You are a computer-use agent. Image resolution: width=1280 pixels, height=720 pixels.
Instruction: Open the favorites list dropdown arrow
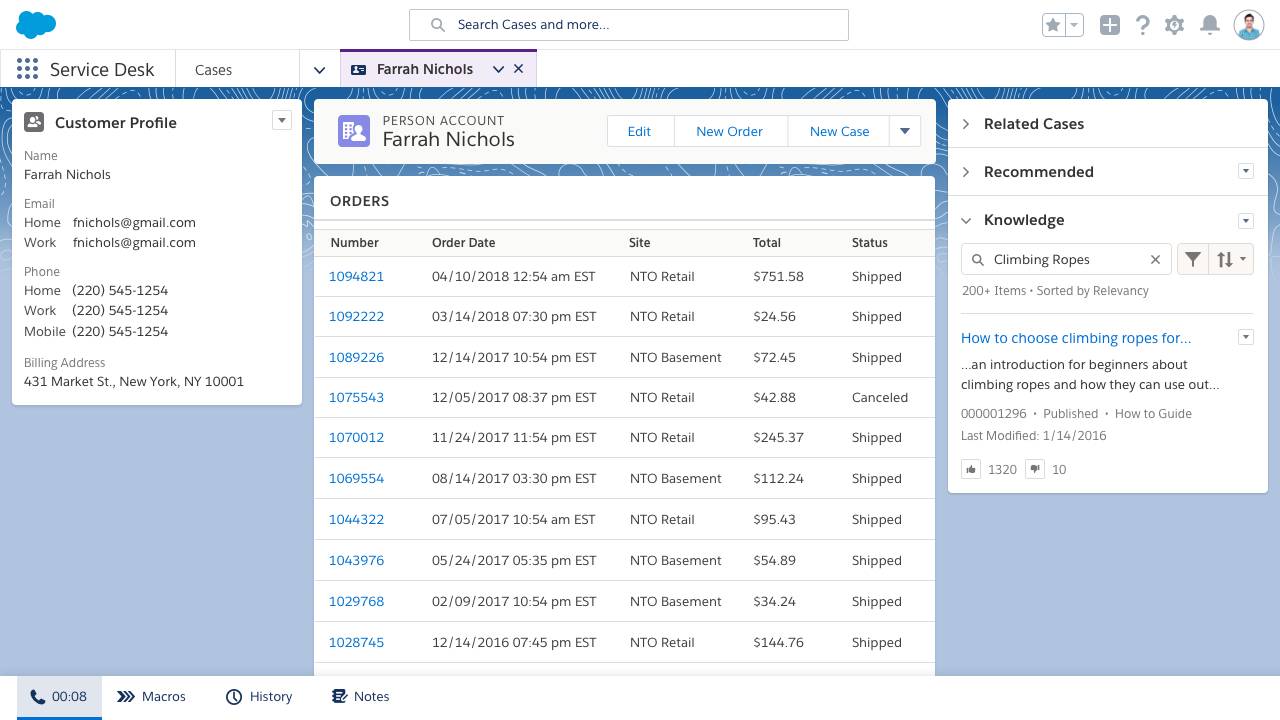pyautogui.click(x=1074, y=25)
